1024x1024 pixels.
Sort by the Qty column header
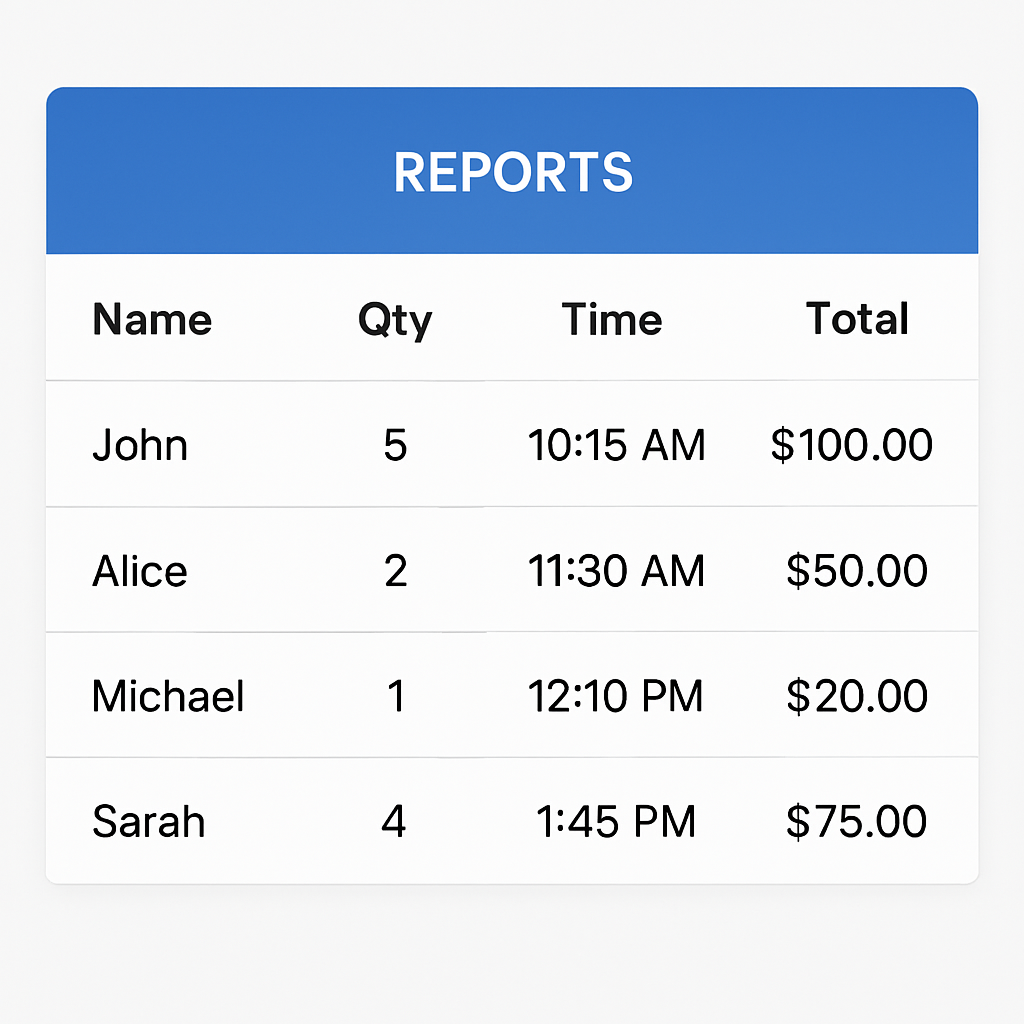(395, 321)
